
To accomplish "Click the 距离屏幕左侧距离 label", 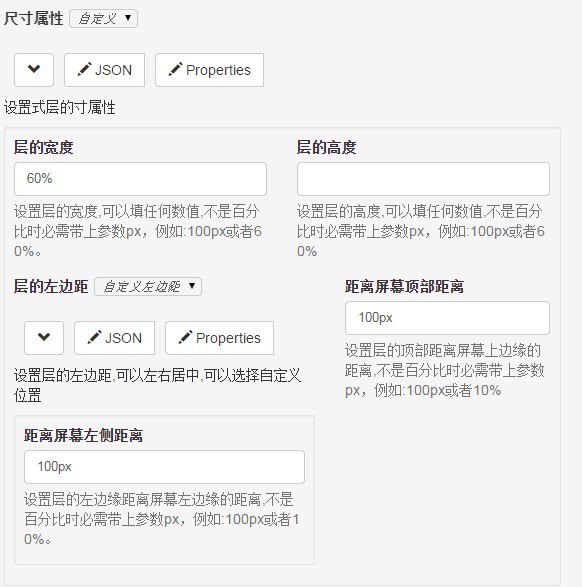I will [x=83, y=435].
